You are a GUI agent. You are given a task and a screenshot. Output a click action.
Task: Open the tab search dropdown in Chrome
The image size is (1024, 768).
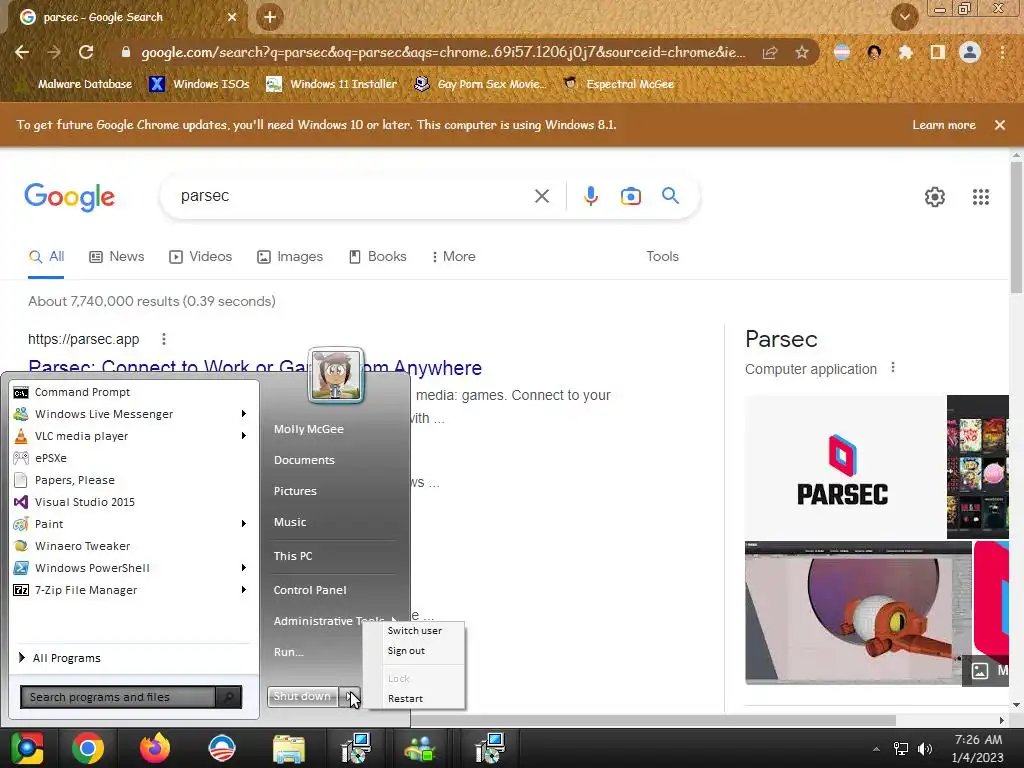pos(904,17)
